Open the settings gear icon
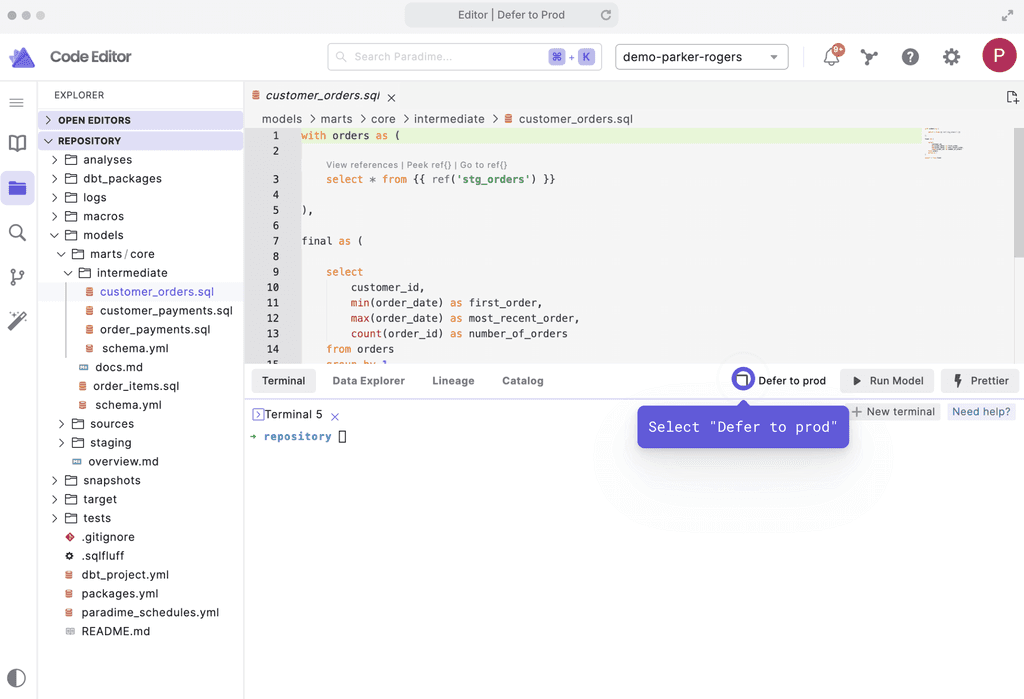 pyautogui.click(x=951, y=57)
